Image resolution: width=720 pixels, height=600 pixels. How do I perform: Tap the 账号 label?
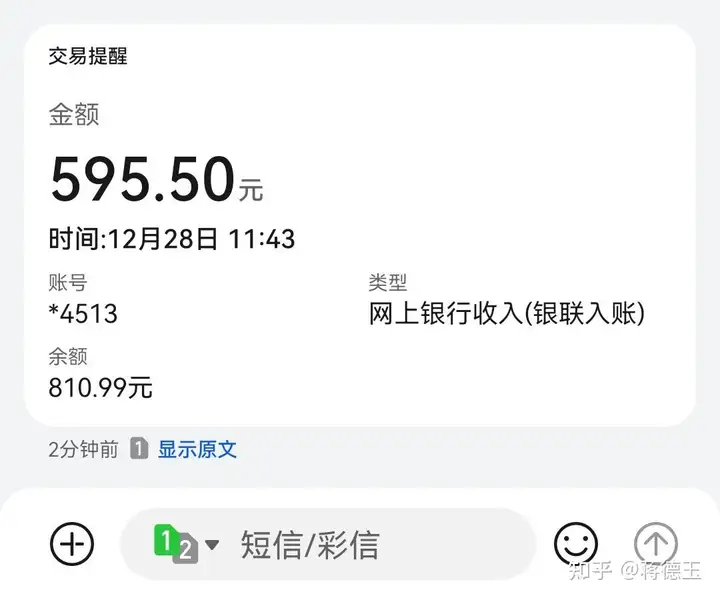point(68,283)
